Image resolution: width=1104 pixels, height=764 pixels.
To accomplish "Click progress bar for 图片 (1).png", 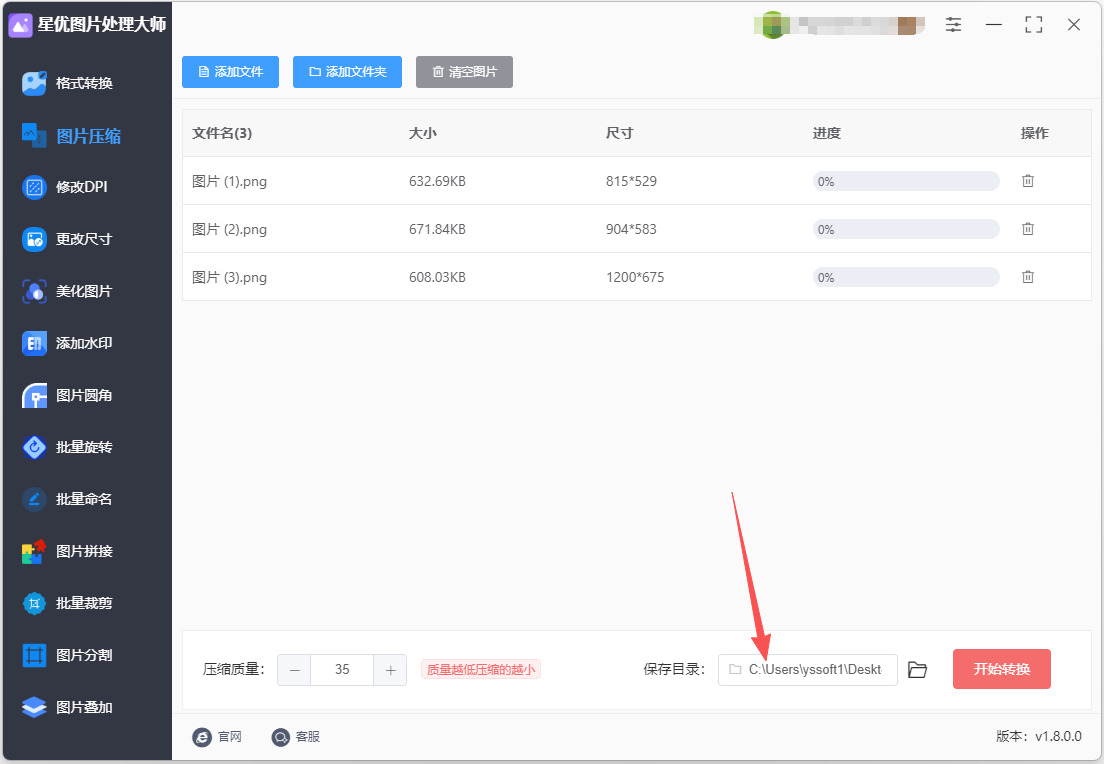I will point(906,181).
